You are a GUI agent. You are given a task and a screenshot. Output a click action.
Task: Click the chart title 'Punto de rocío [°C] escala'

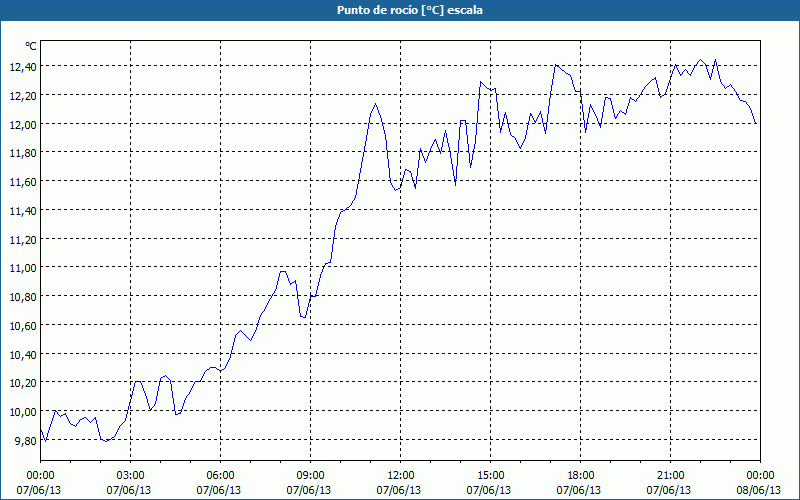[410, 10]
